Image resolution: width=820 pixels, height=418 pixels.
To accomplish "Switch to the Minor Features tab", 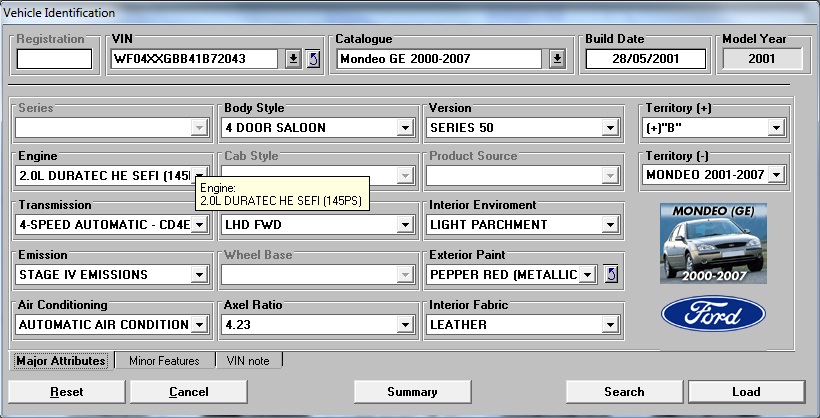I will 164,361.
